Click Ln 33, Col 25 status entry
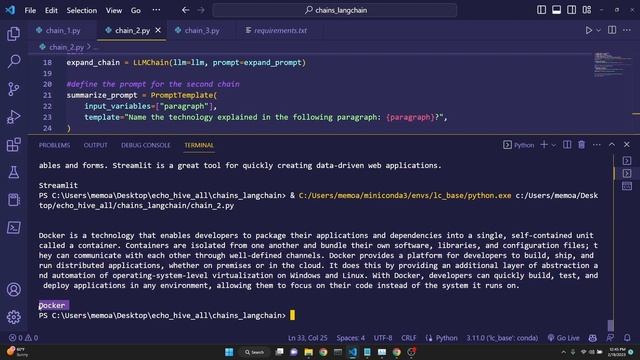 tap(308, 338)
